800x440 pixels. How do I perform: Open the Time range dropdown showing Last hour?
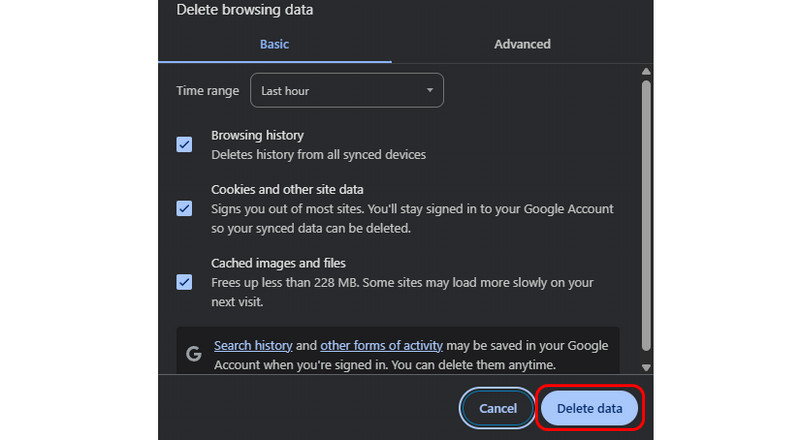pyautogui.click(x=346, y=90)
